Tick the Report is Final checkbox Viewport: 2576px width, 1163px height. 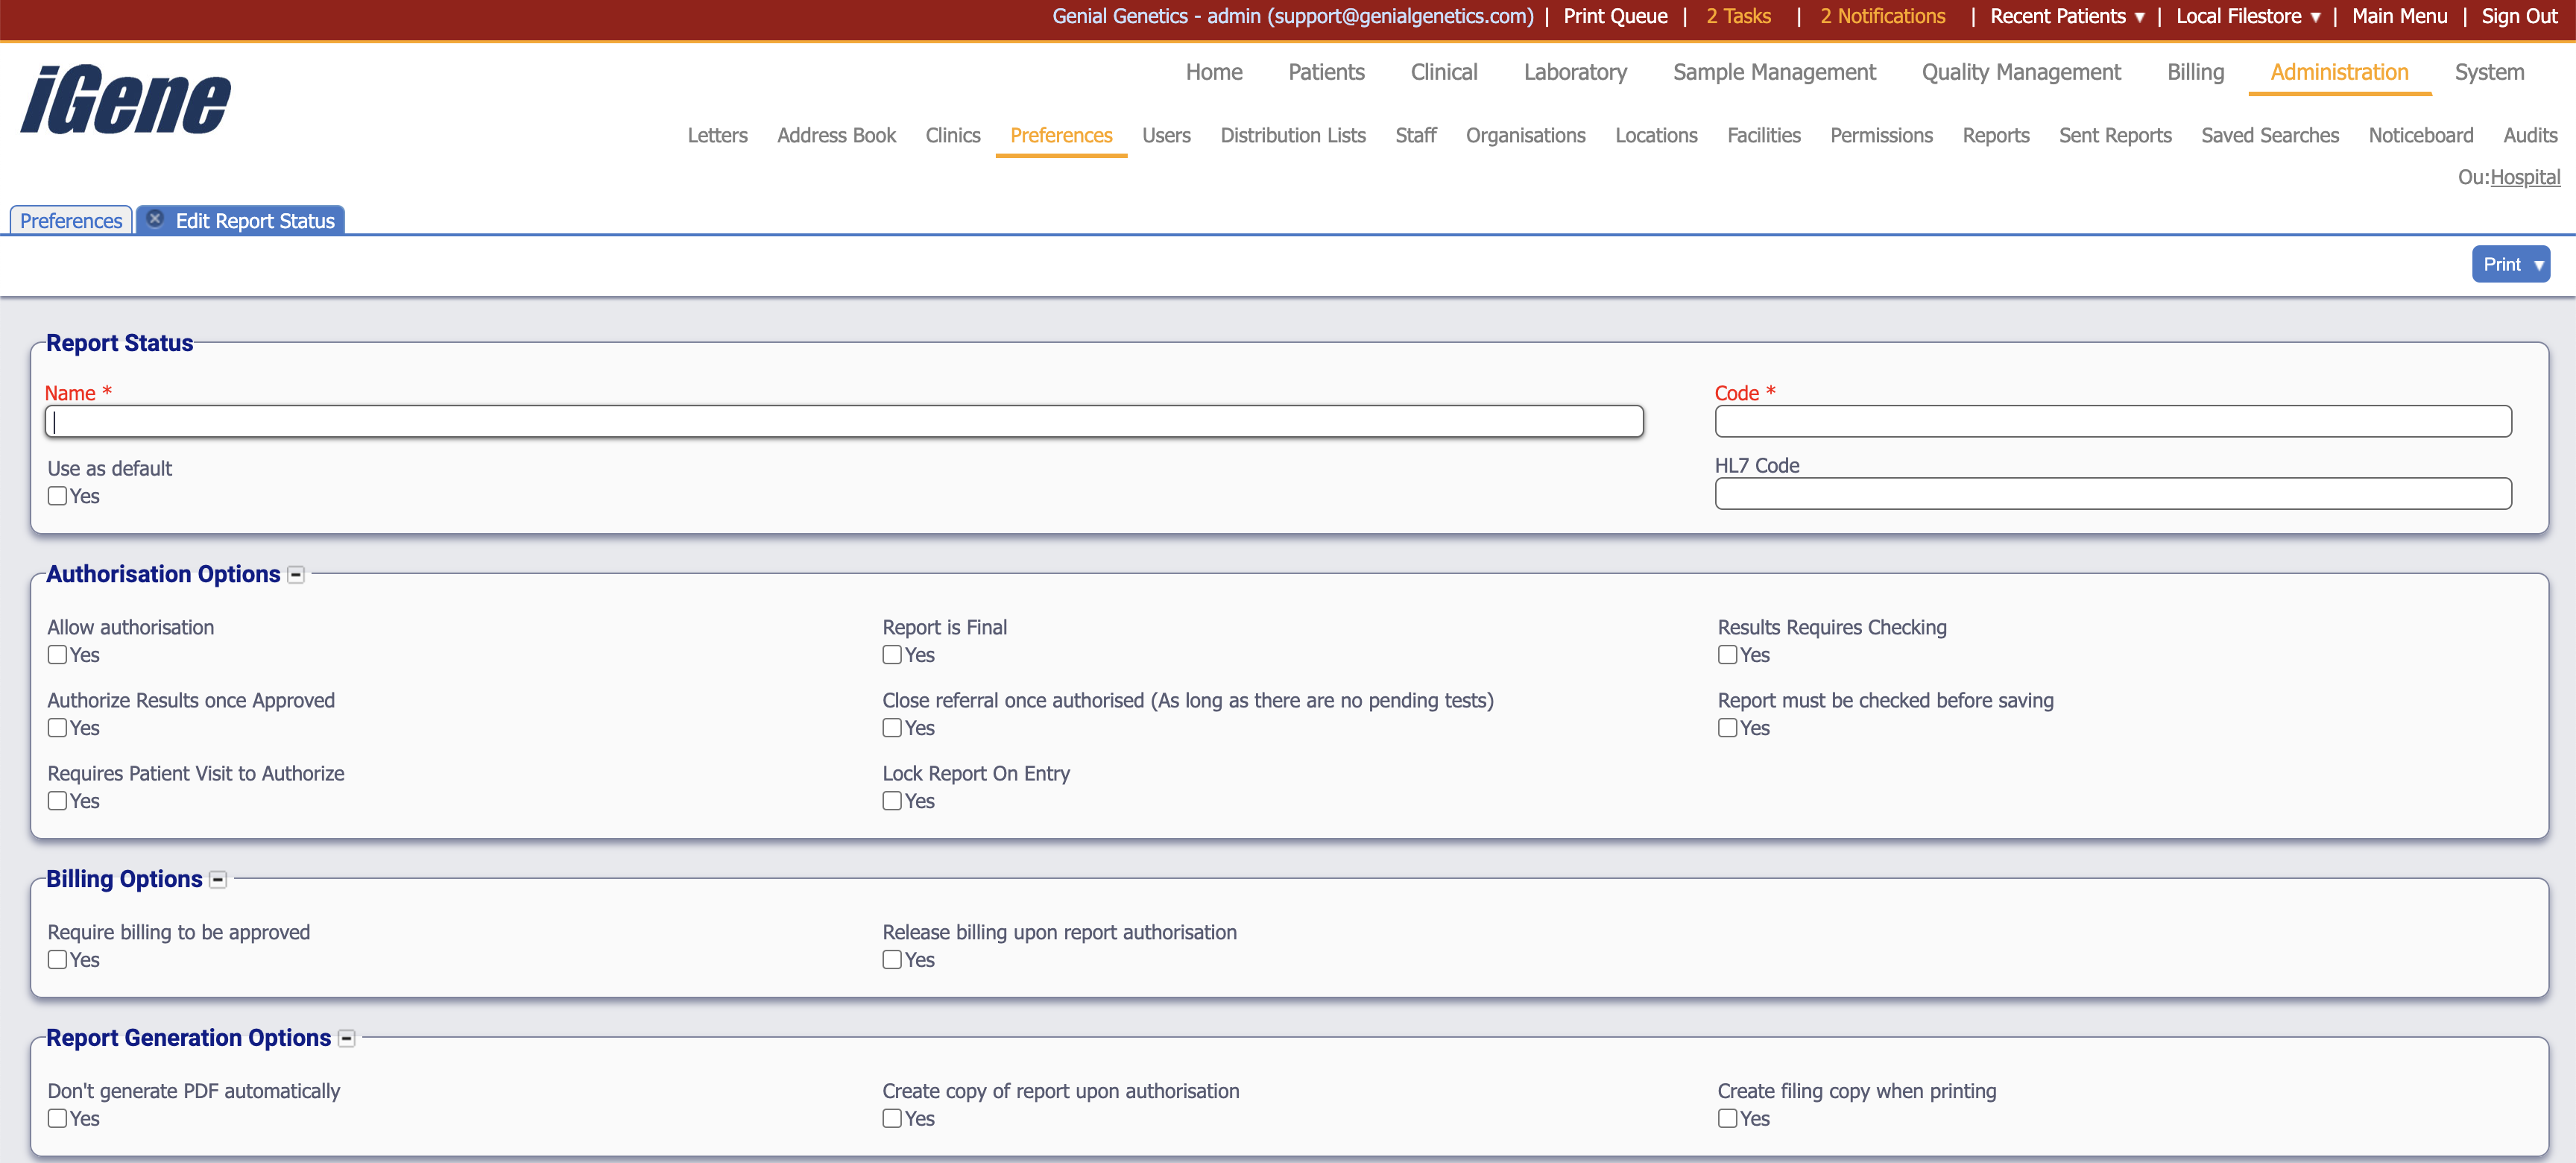892,655
